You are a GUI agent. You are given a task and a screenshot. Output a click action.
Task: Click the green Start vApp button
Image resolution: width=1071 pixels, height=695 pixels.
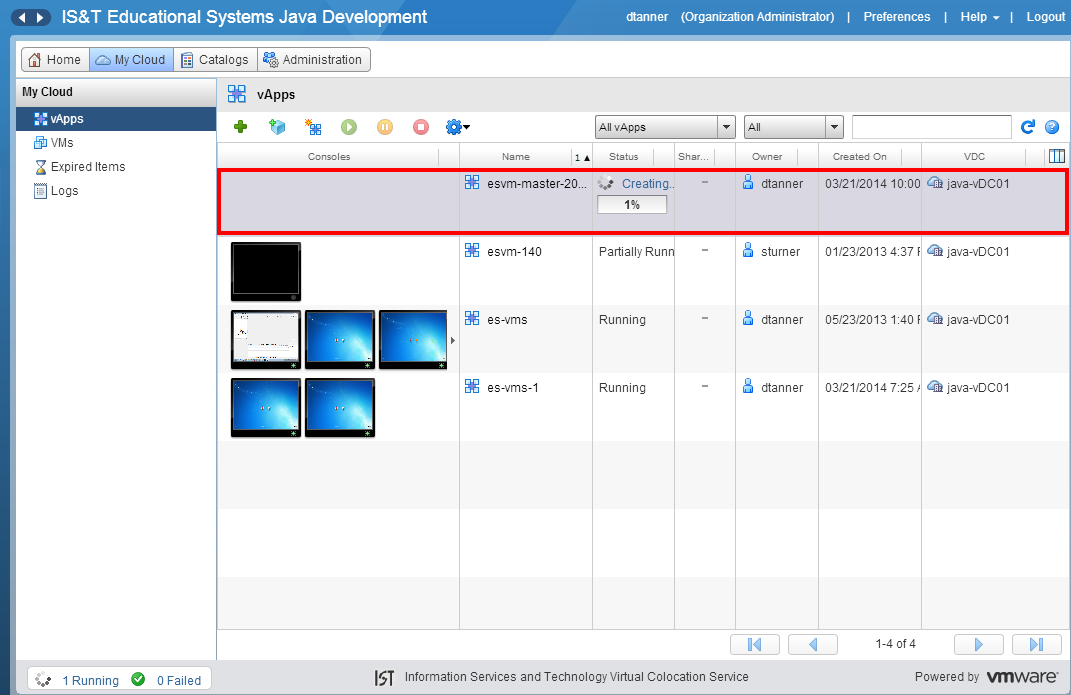pos(349,127)
